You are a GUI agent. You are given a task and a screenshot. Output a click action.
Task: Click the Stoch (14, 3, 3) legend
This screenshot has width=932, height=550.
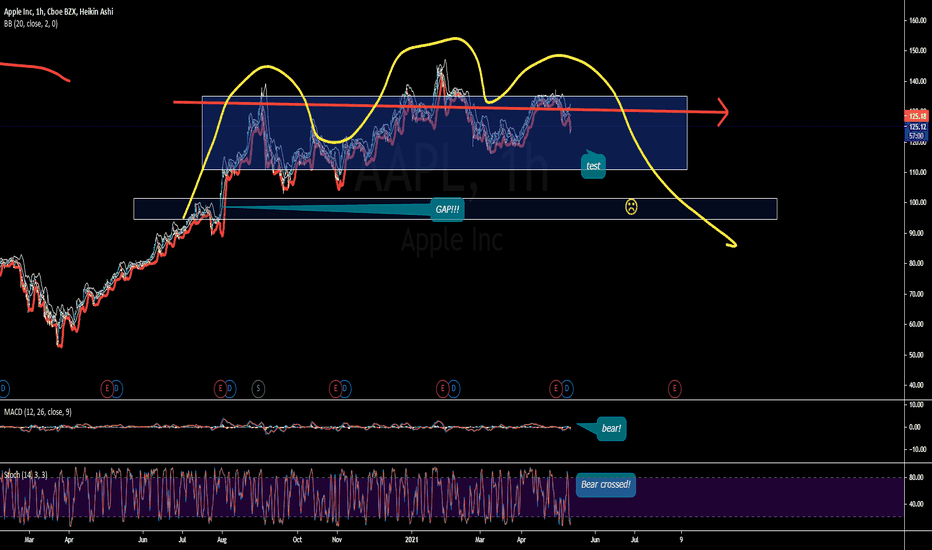click(25, 474)
